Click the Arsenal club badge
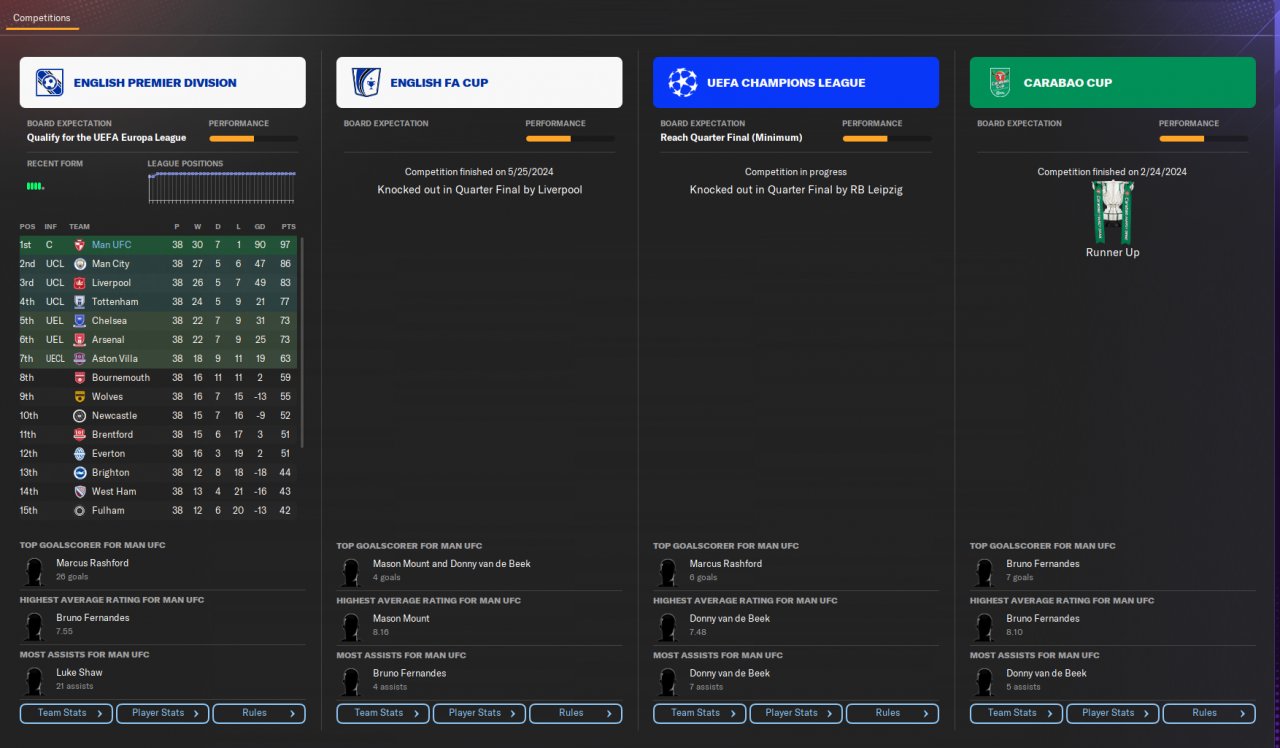 [80, 340]
